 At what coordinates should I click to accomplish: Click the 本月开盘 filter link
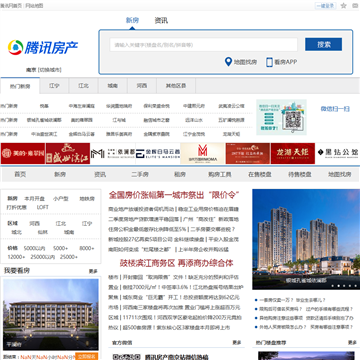34,199
